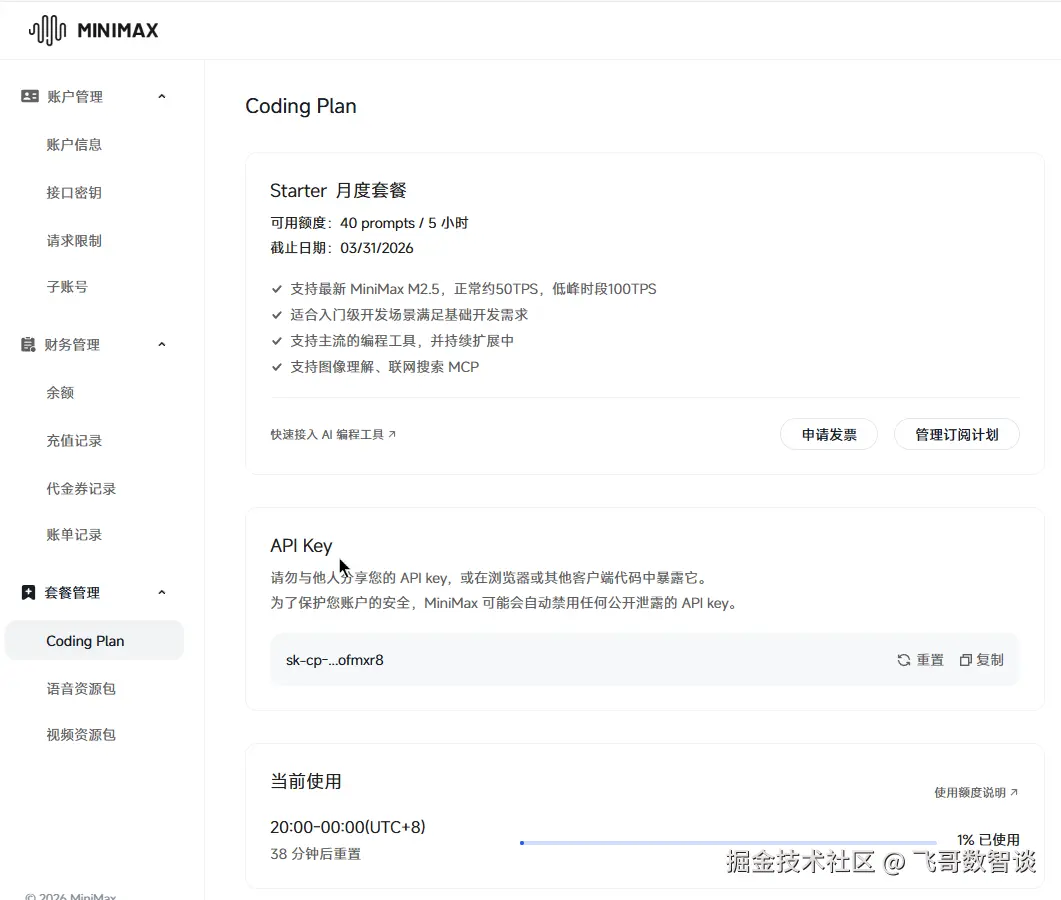Open 快速接入 AI 编程工具 link
The image size is (1061, 900).
click(x=333, y=434)
